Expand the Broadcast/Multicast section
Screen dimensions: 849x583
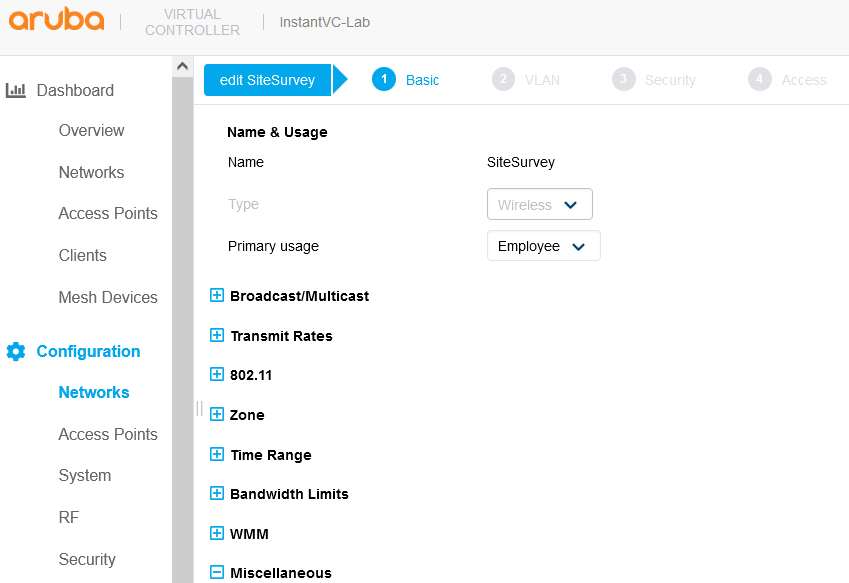[x=217, y=295]
